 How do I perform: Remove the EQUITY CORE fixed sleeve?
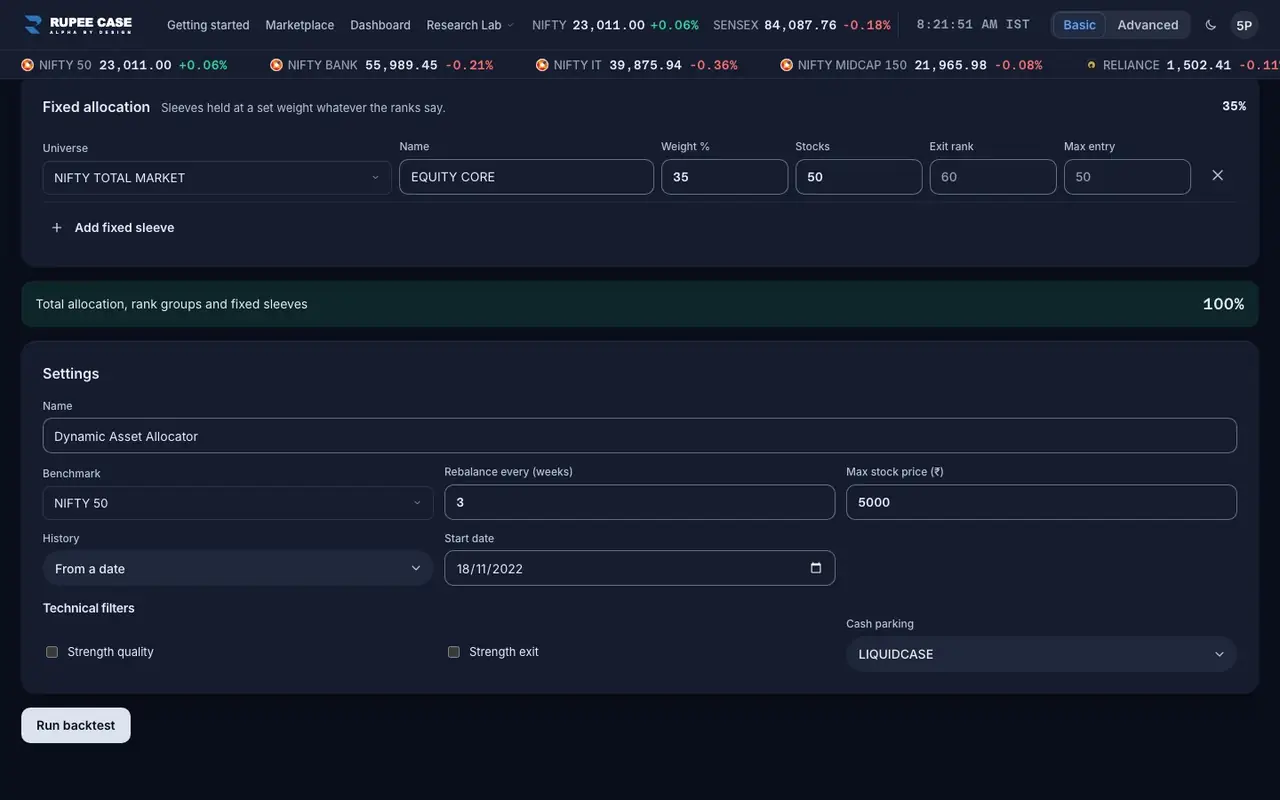(x=1217, y=175)
